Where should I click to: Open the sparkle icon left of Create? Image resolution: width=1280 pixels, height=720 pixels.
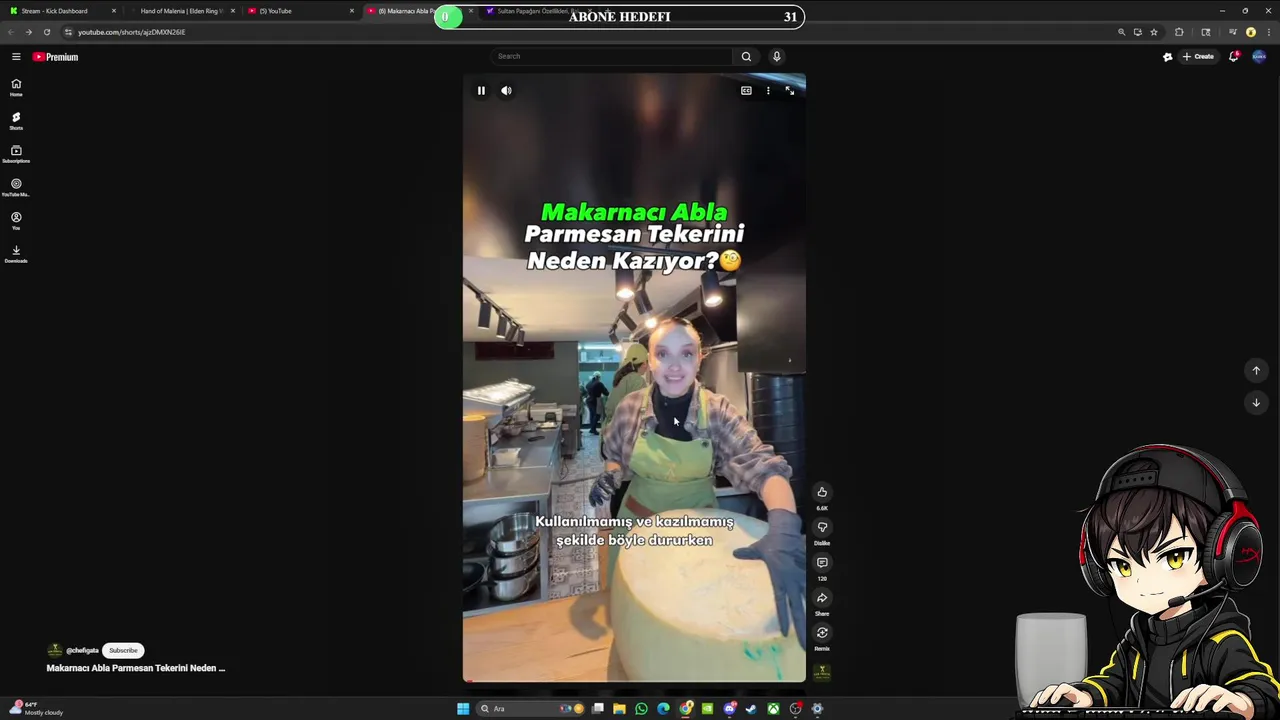click(x=1167, y=57)
